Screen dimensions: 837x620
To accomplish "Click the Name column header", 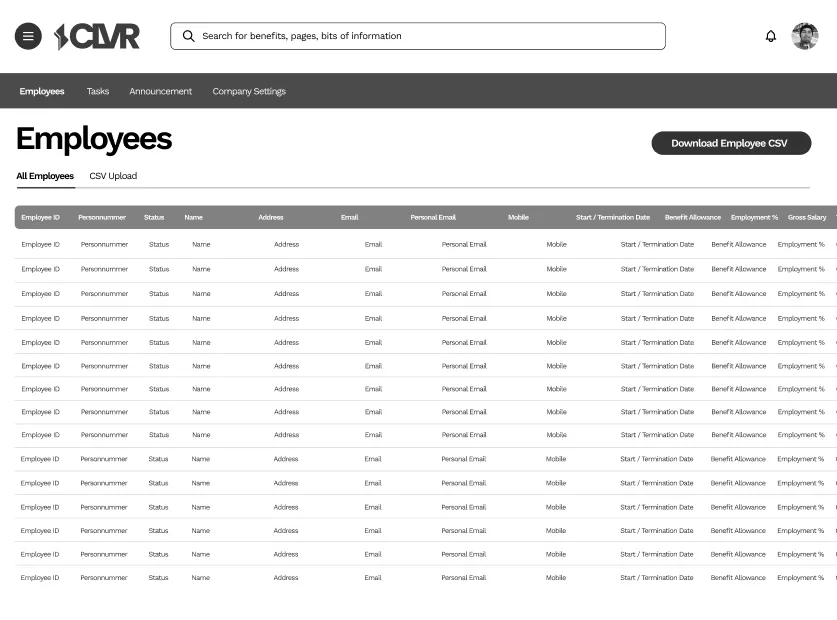I will tap(194, 217).
